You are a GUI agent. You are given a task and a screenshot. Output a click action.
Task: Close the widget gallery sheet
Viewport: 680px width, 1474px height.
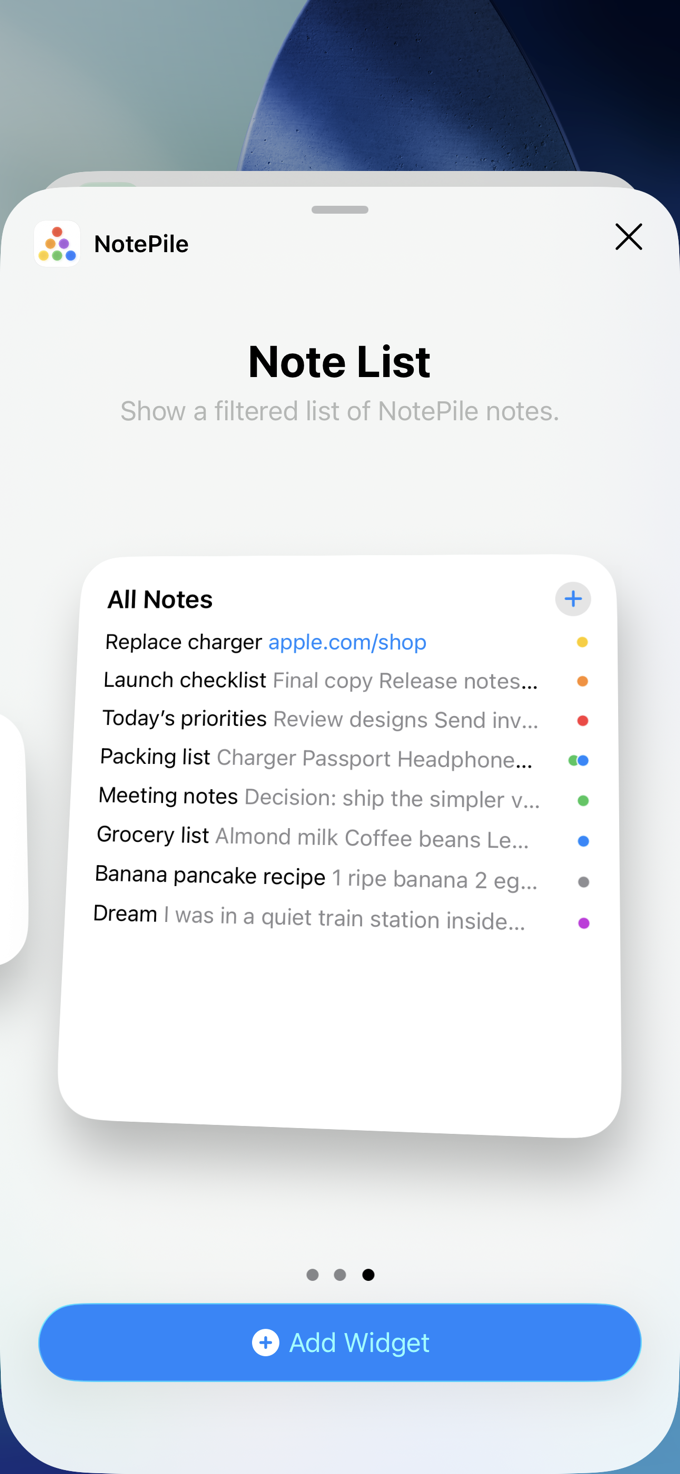point(629,237)
